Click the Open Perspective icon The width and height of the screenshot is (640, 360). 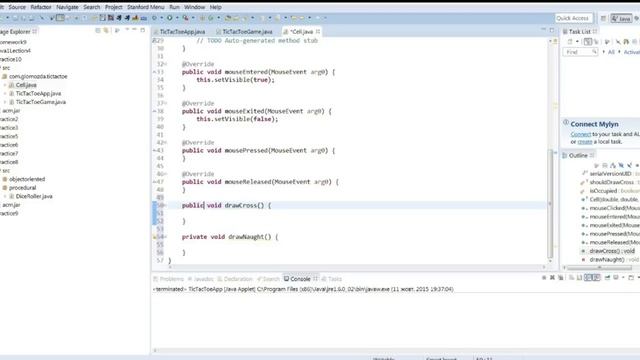click(603, 18)
